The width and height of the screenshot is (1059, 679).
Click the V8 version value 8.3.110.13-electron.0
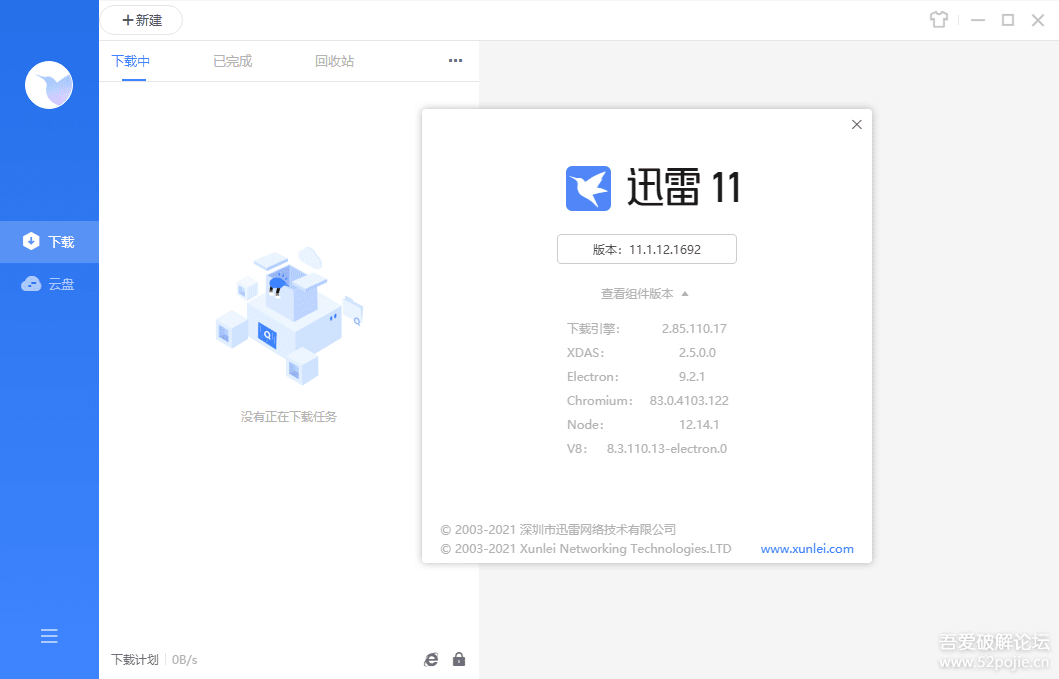[x=667, y=449]
